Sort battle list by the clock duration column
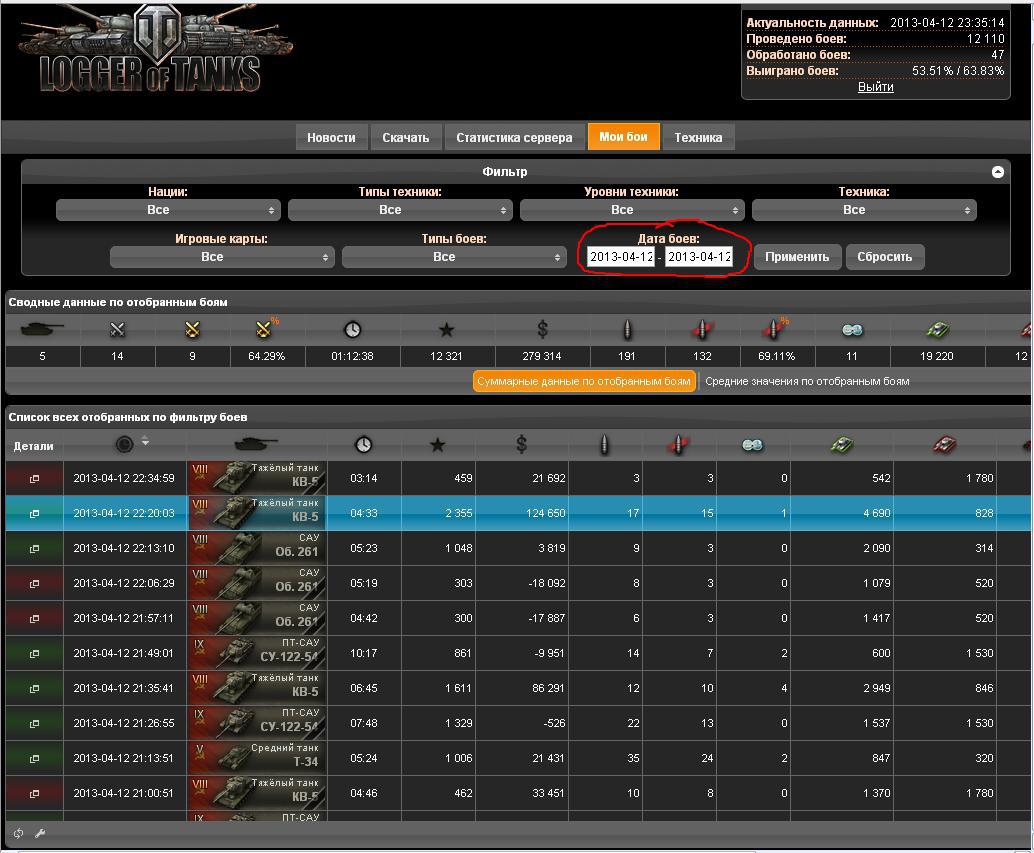 point(363,445)
